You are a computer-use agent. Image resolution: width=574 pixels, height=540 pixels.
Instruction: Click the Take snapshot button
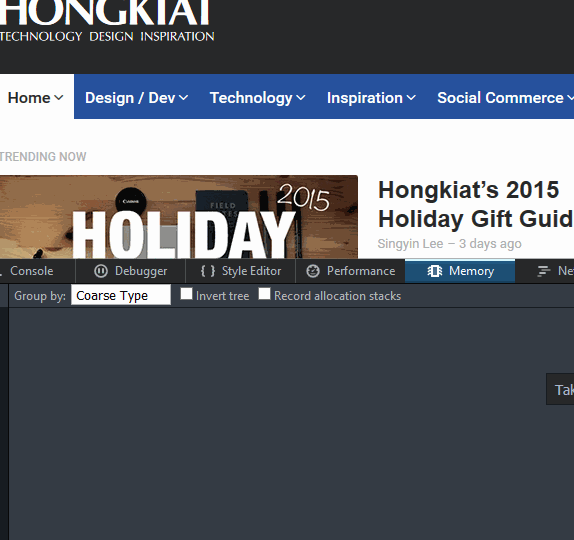[x=560, y=389]
